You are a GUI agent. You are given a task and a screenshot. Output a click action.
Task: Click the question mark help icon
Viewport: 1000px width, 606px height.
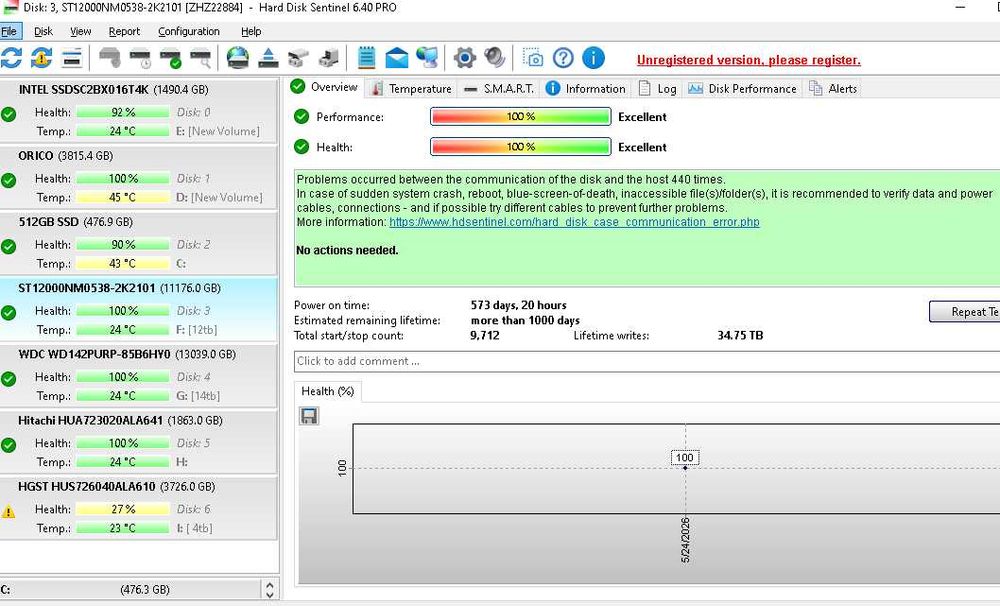(x=563, y=58)
